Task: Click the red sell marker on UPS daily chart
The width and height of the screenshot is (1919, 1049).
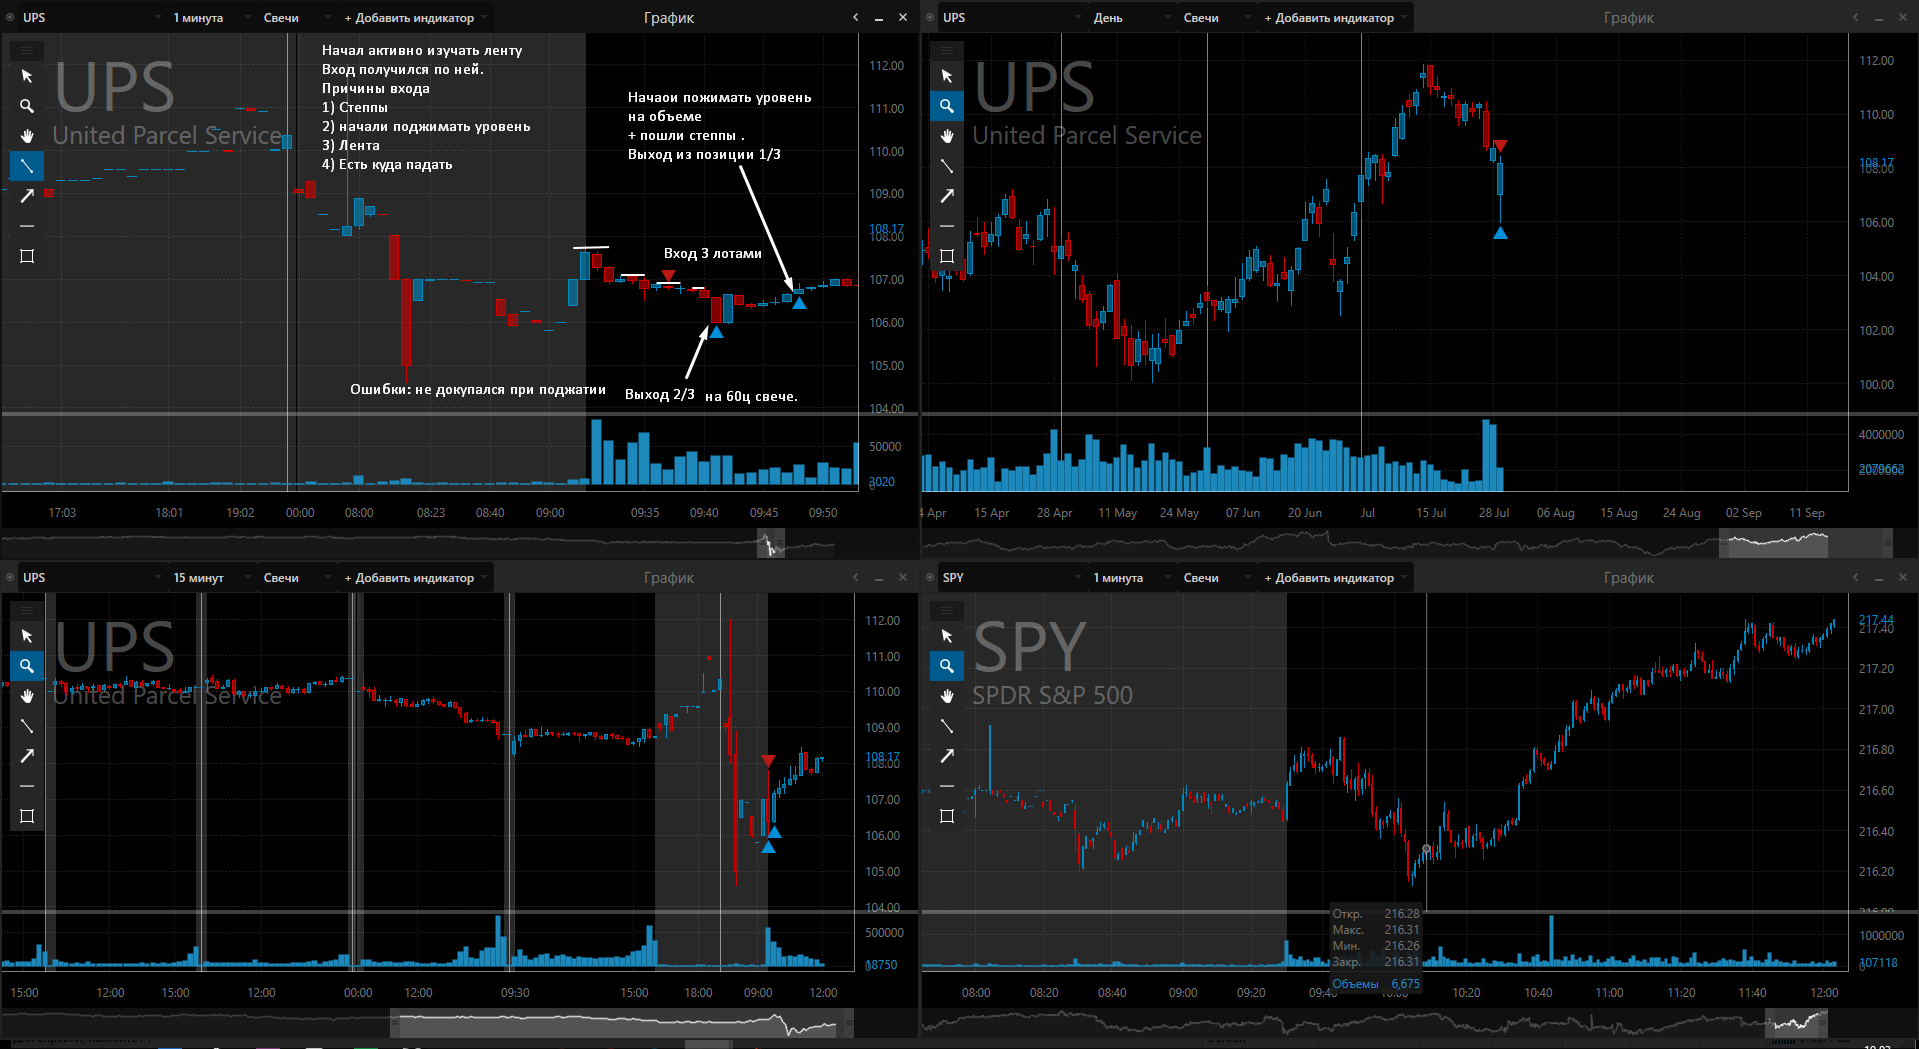Action: (x=1500, y=146)
